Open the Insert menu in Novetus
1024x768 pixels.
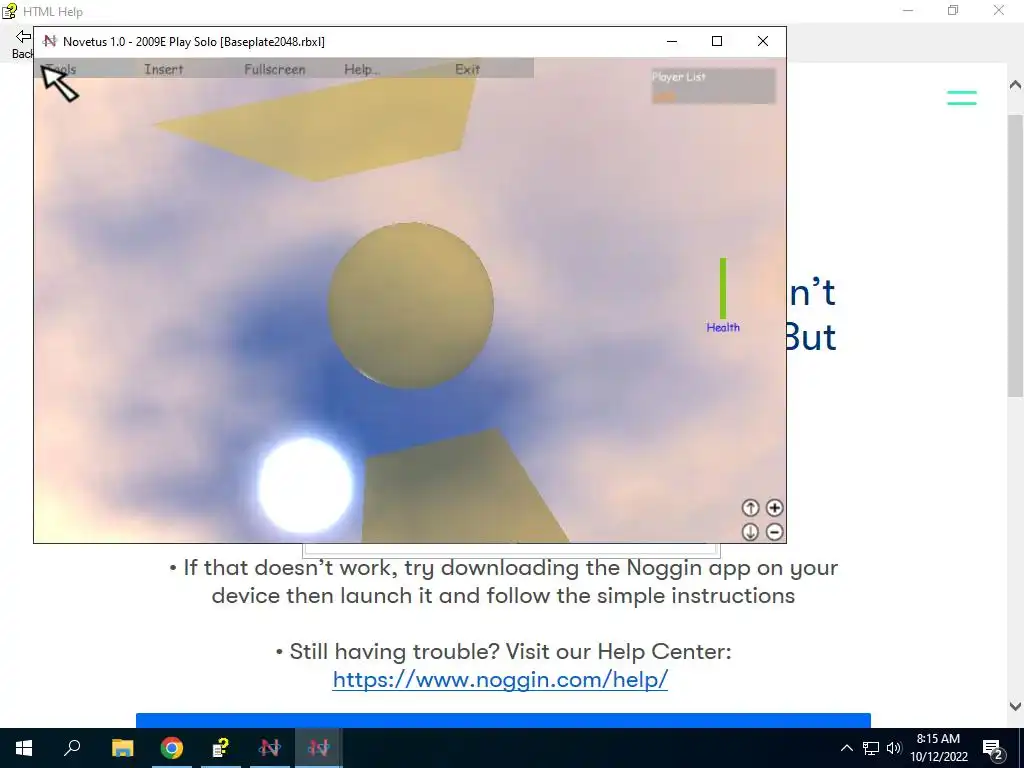(164, 69)
